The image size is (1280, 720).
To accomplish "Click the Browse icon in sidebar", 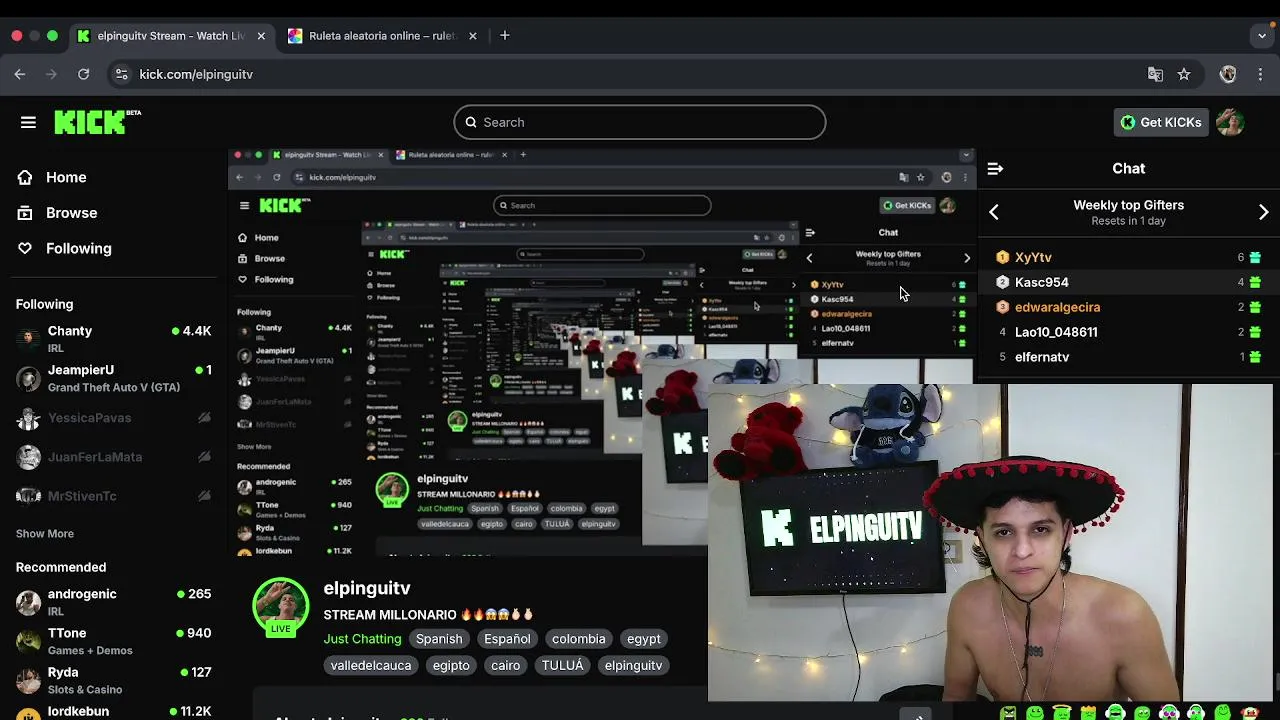I will pyautogui.click(x=25, y=213).
